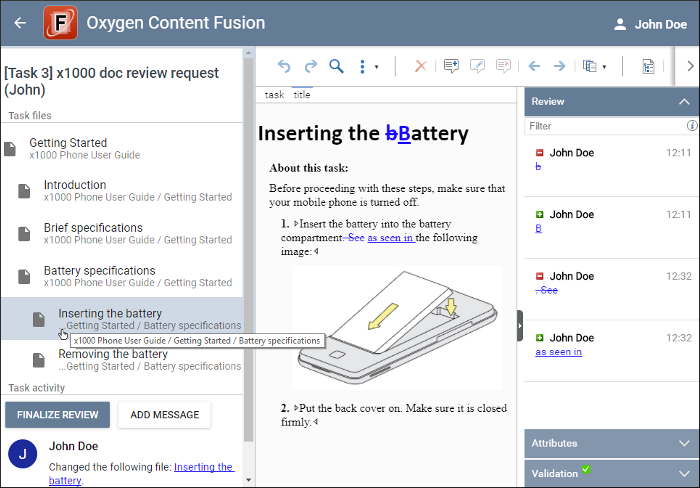Click the Add comment icon

(x=451, y=67)
